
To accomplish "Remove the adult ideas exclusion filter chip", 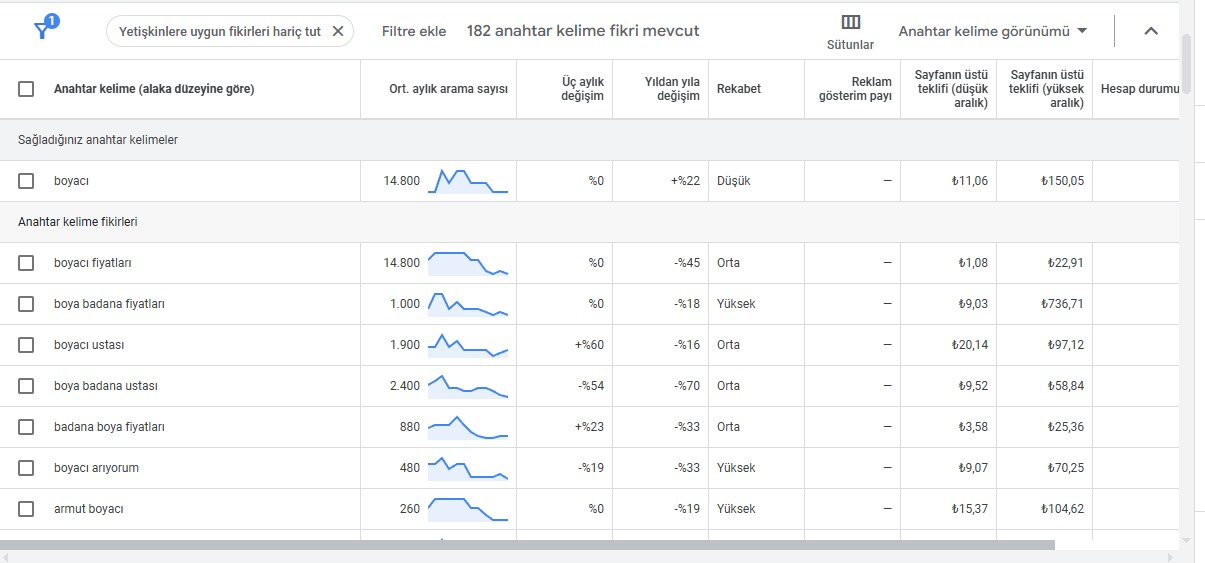I will click(337, 31).
